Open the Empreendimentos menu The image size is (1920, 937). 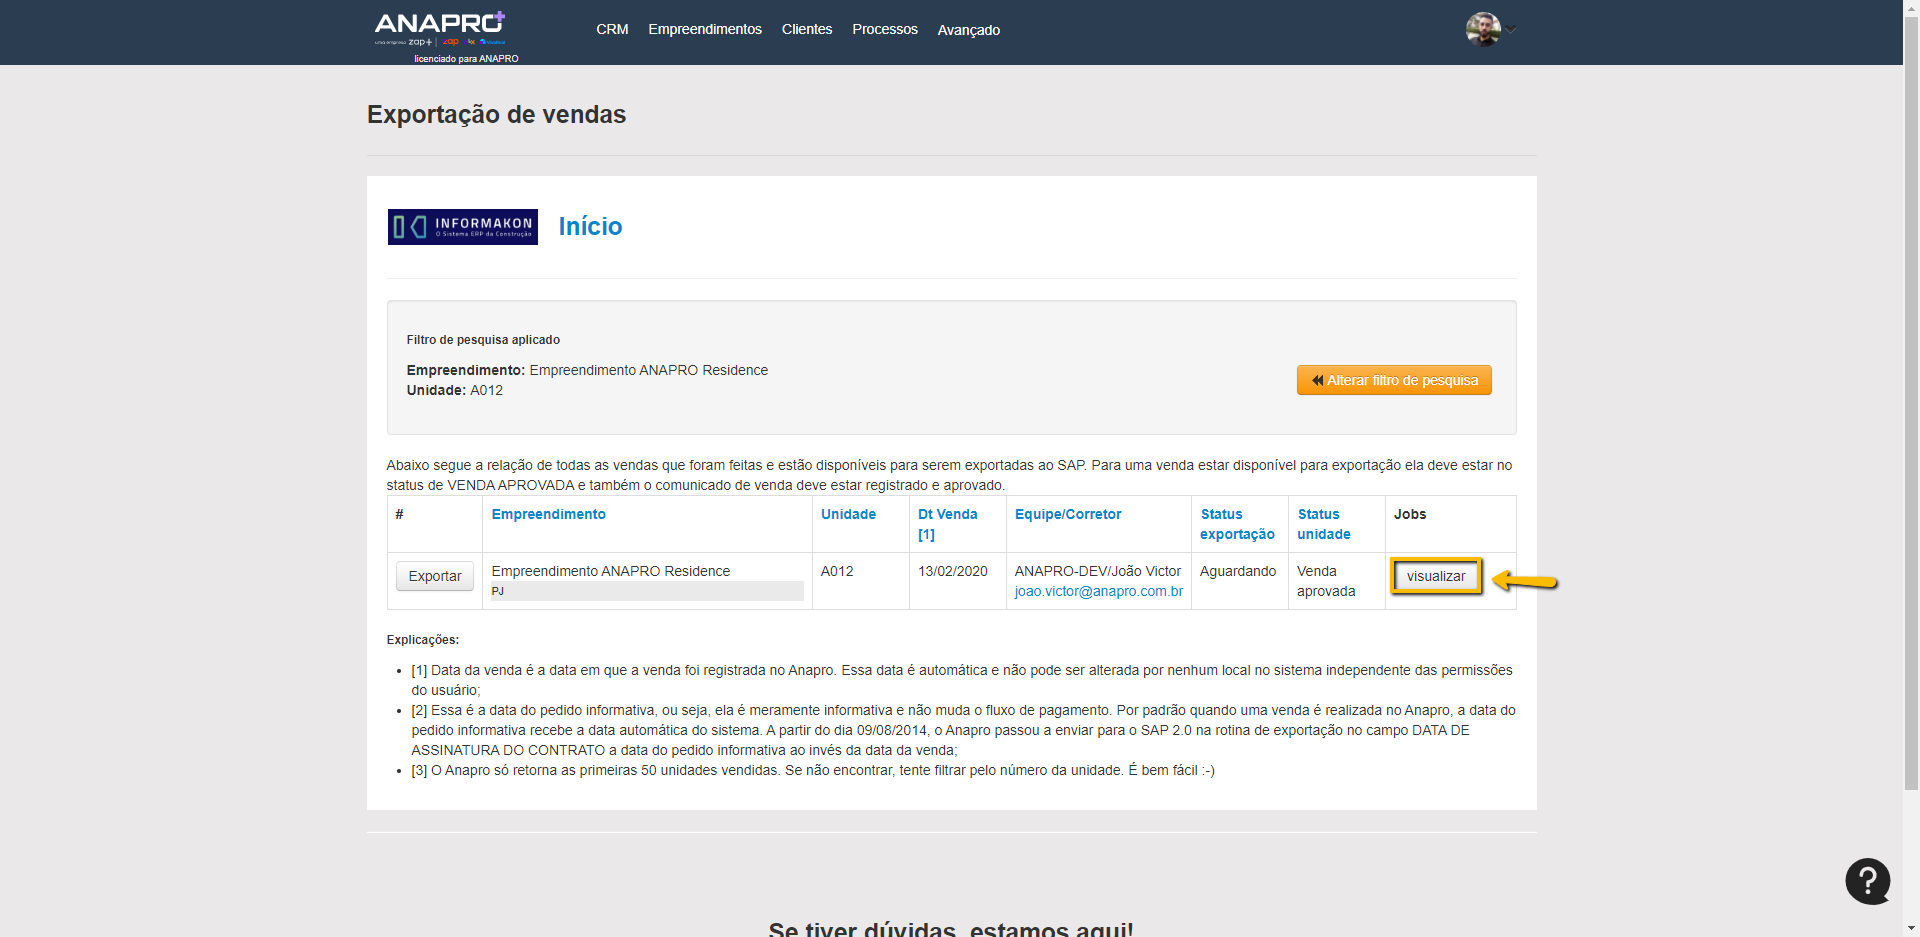click(704, 30)
